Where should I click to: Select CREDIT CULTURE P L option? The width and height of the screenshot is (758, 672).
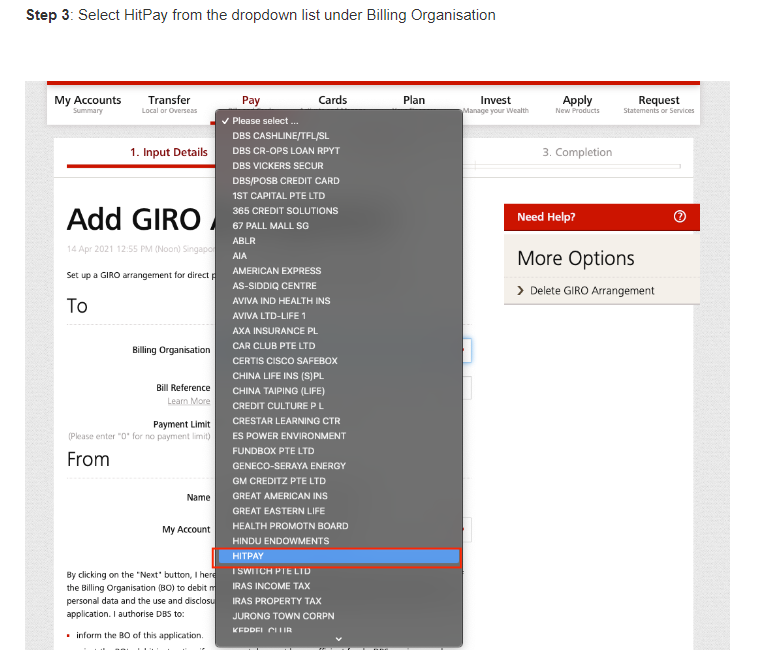339,406
